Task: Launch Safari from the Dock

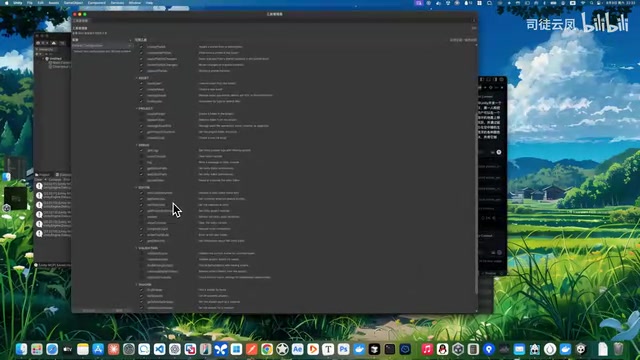Action: coord(52,349)
